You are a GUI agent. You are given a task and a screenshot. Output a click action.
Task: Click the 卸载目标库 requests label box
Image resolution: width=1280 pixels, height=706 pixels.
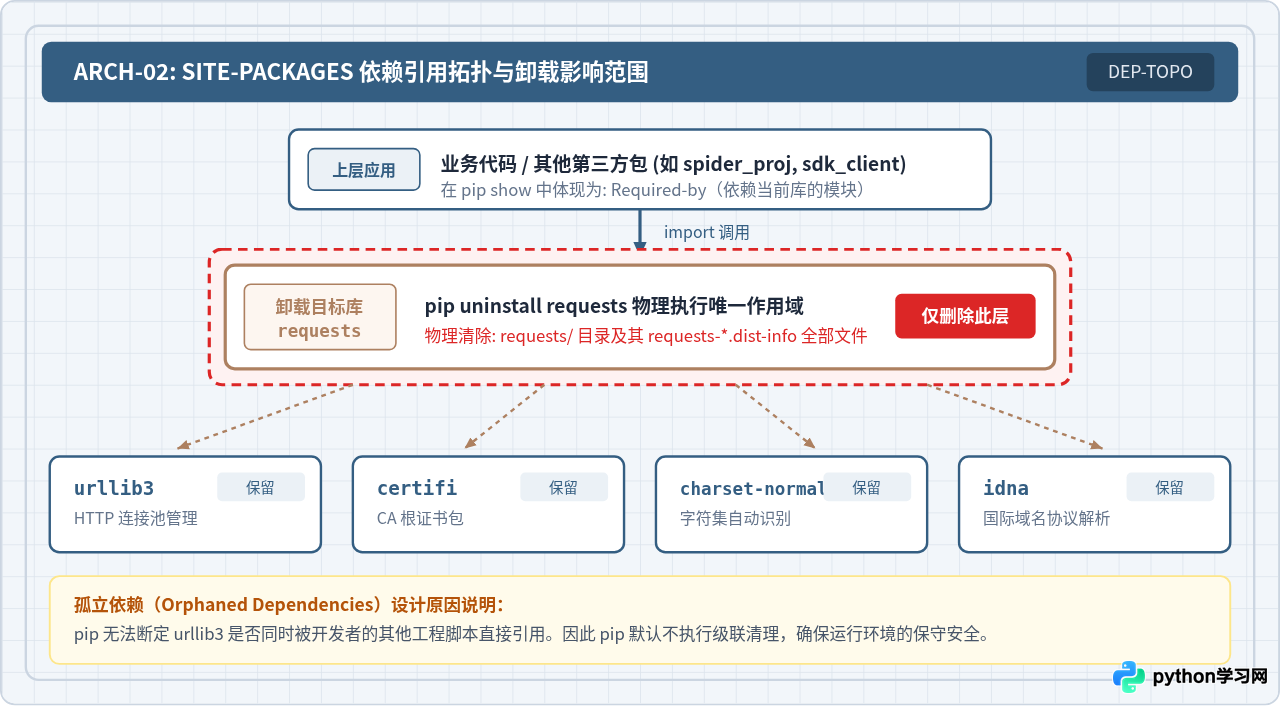tap(320, 317)
